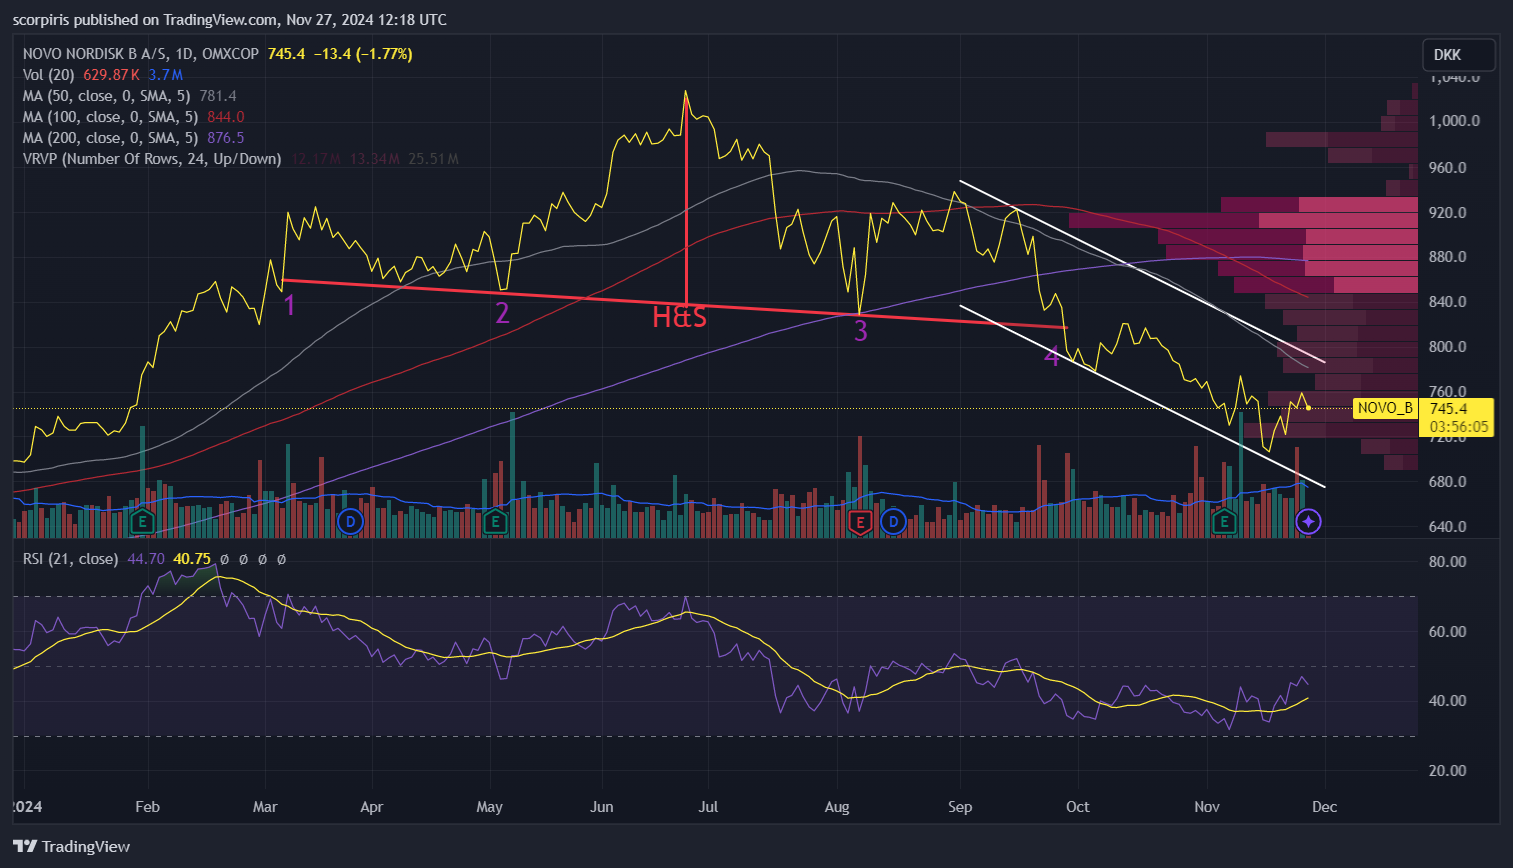Select the MA (50, close, 0, SMA, 5) legend

[x=108, y=96]
